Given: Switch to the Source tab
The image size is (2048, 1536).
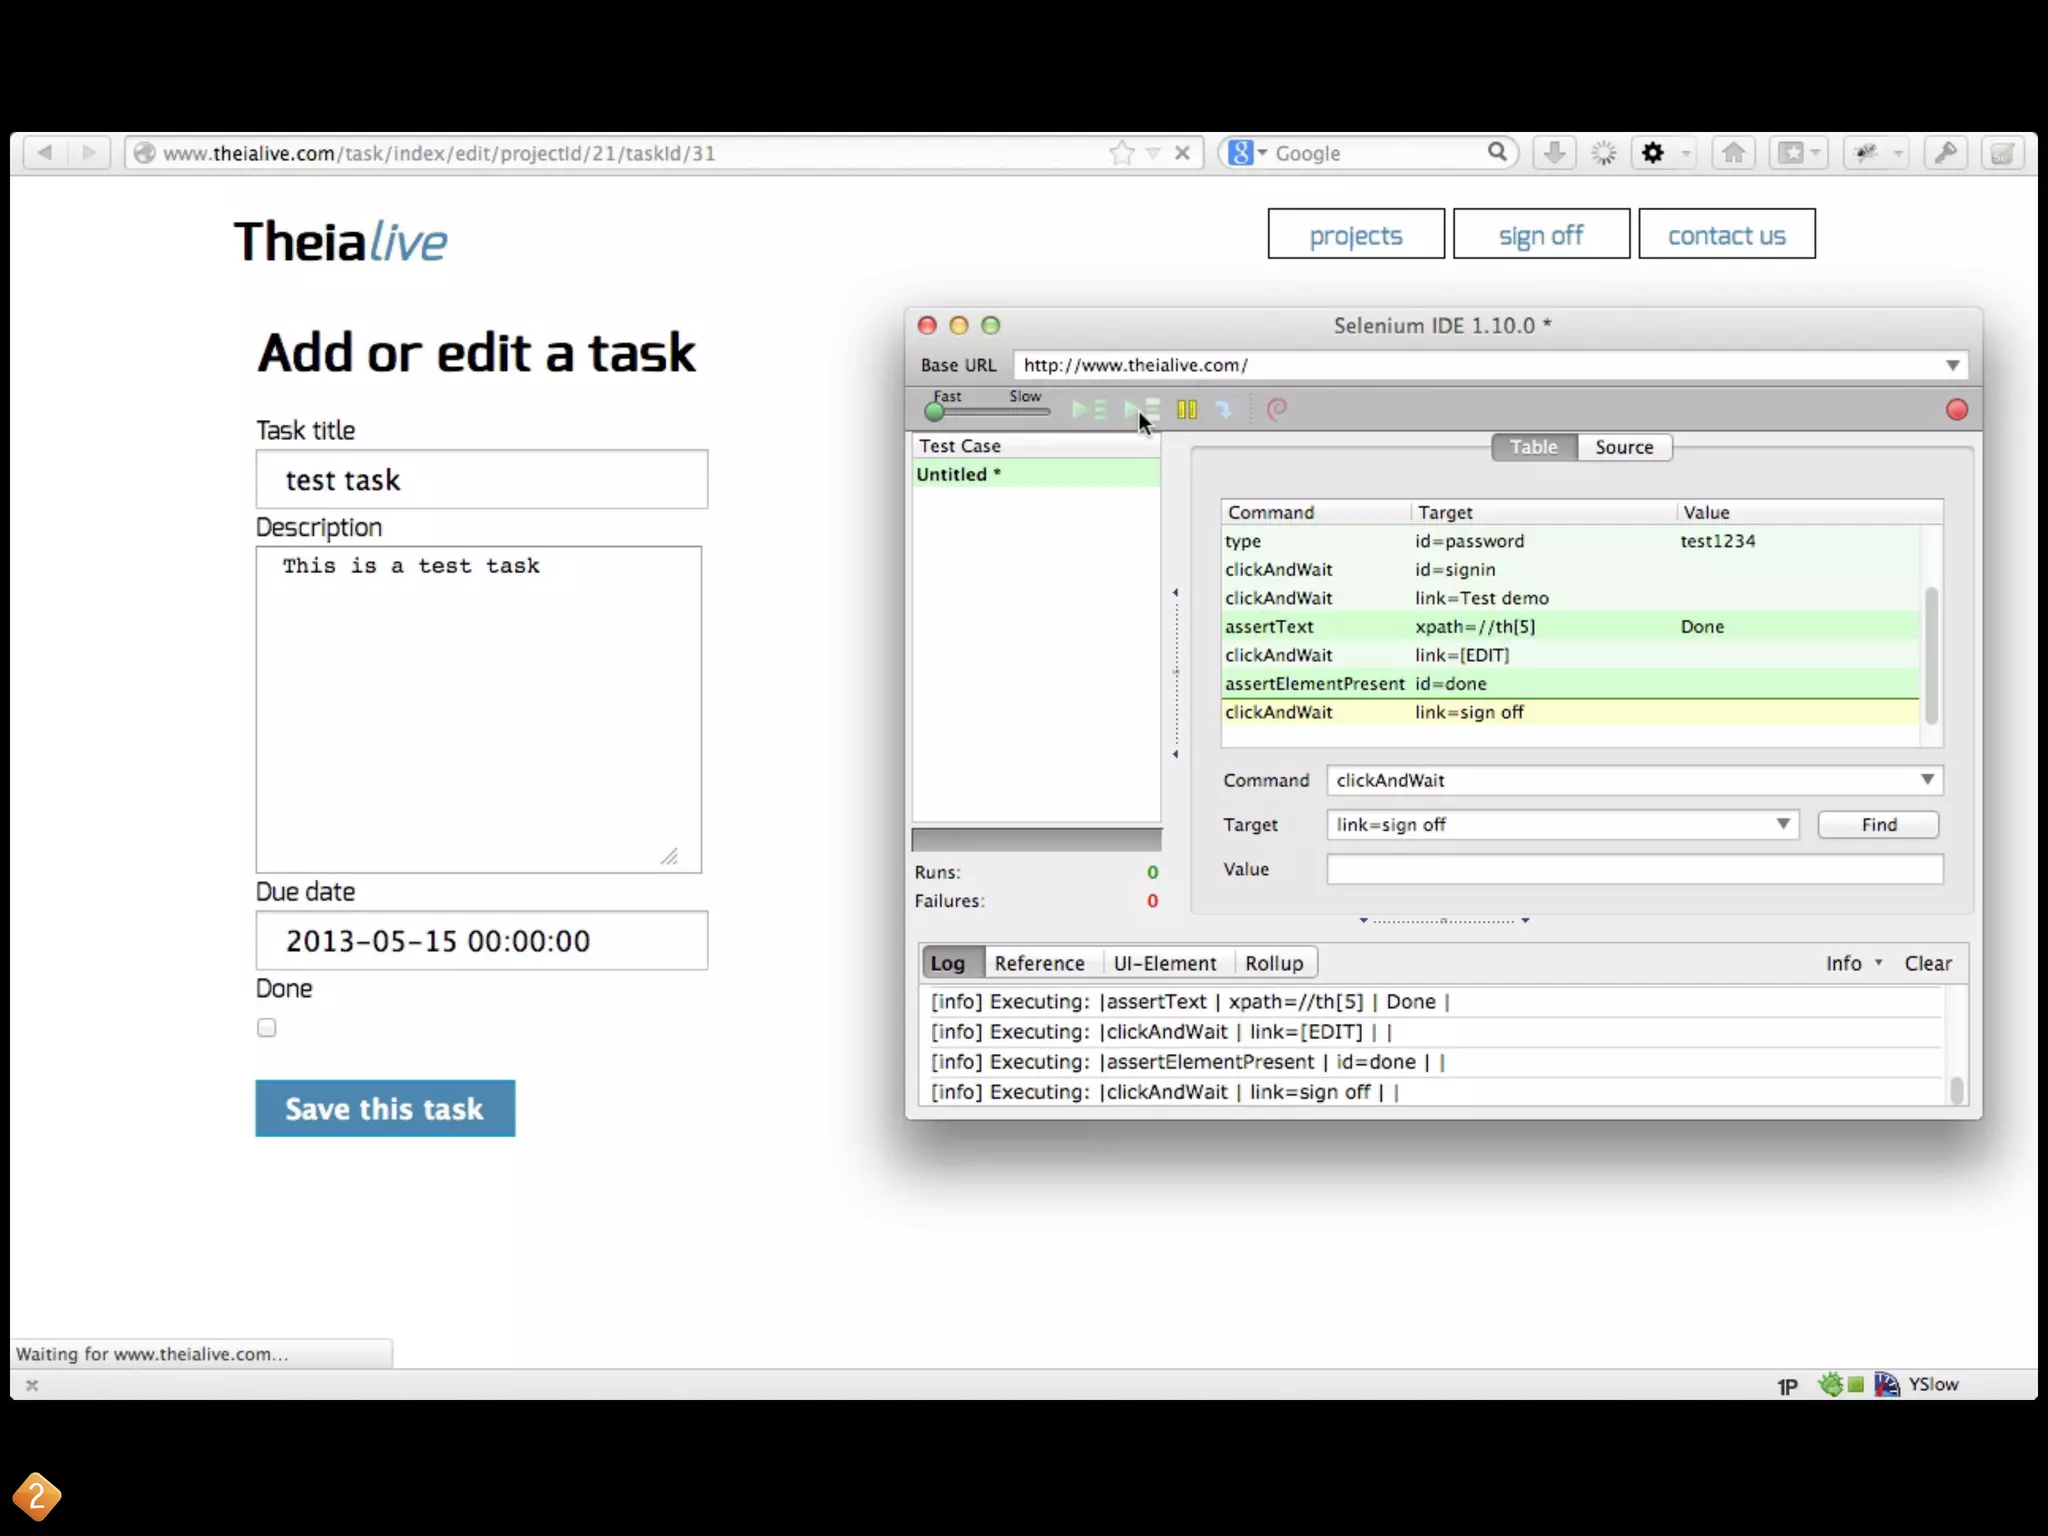Looking at the screenshot, I should coord(1623,447).
